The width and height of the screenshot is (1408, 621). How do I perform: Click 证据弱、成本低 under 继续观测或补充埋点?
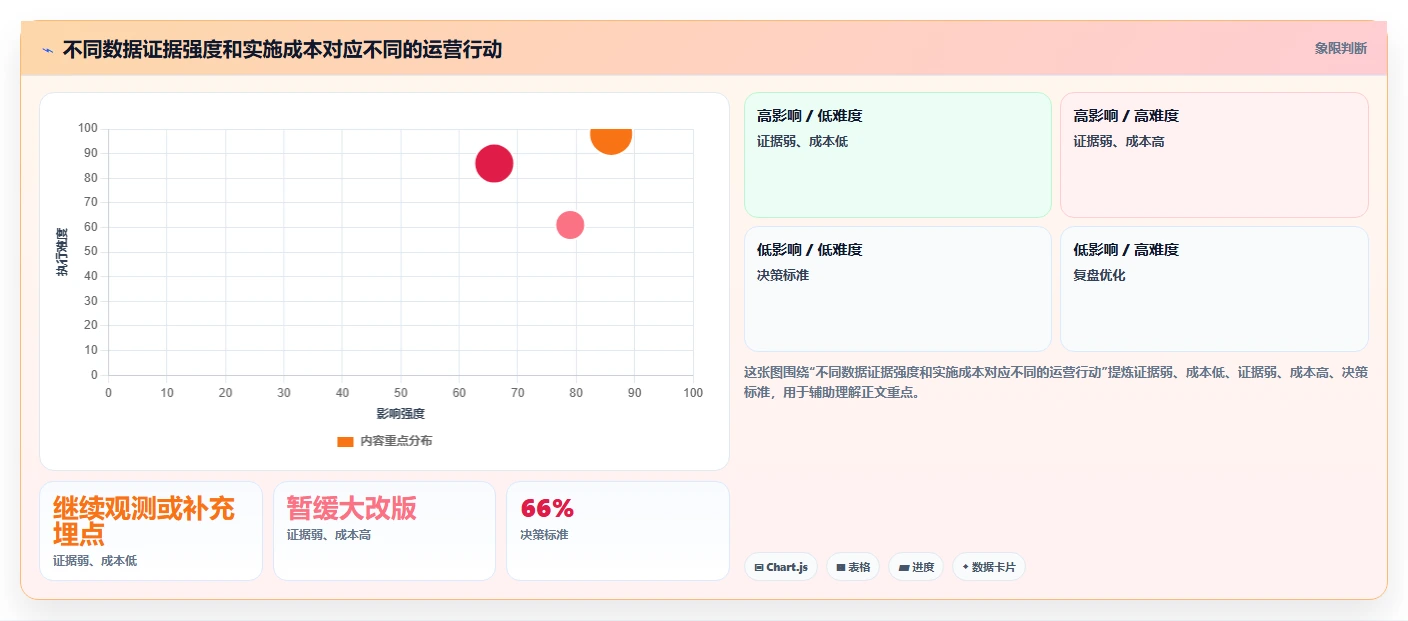pos(95,561)
